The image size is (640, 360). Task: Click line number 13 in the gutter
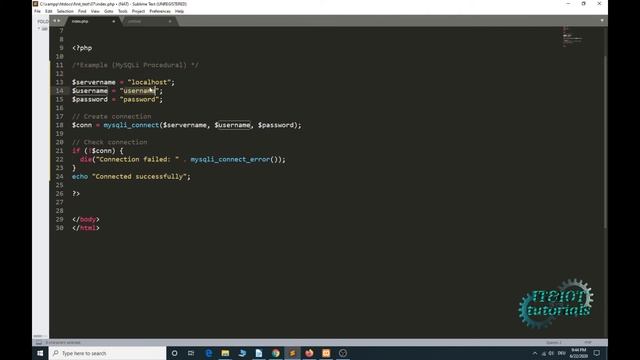point(60,82)
